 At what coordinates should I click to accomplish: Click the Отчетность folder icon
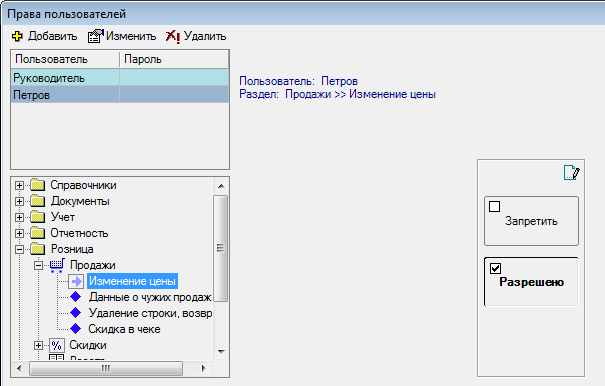tap(38, 233)
